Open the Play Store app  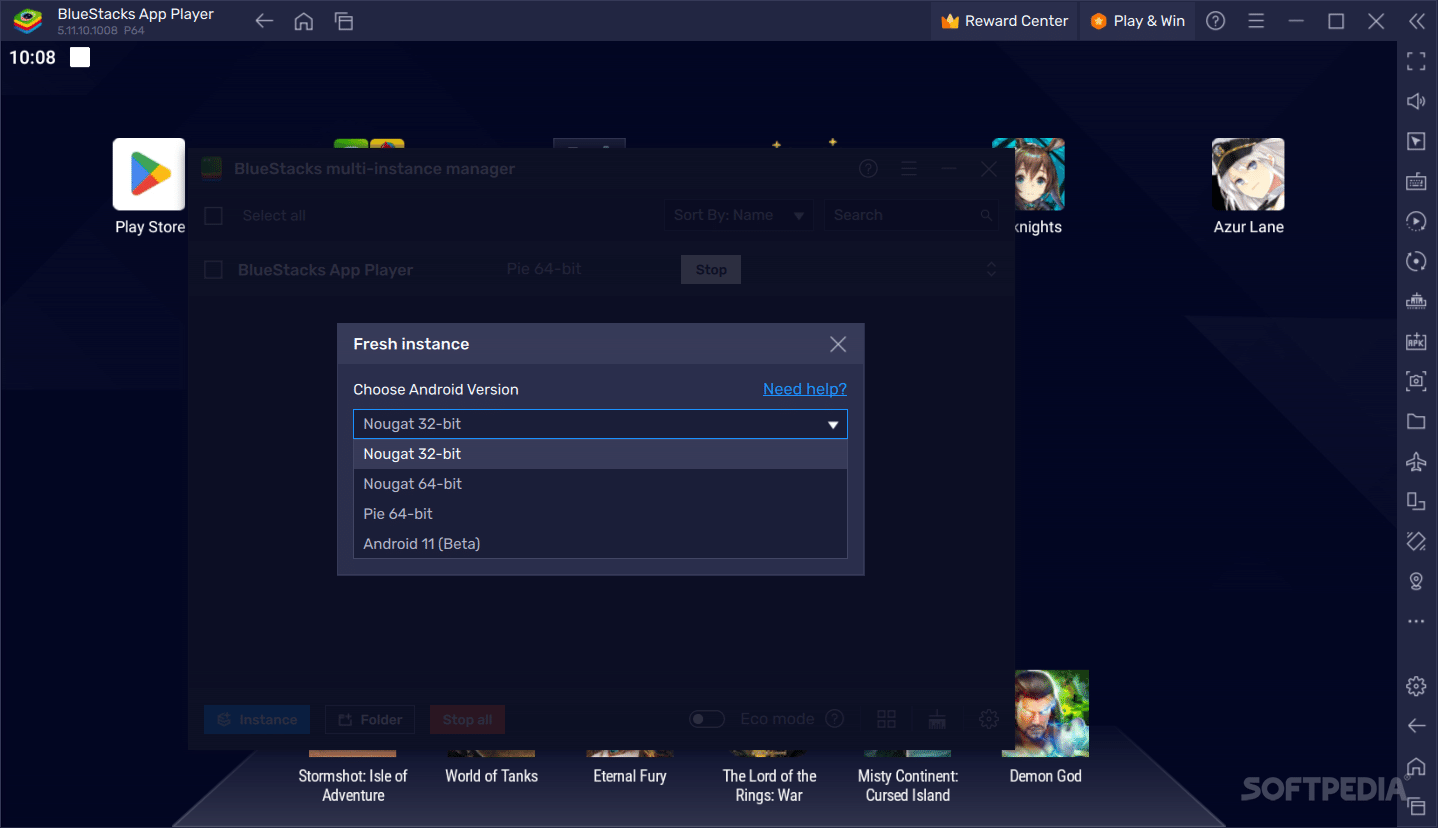click(x=149, y=187)
